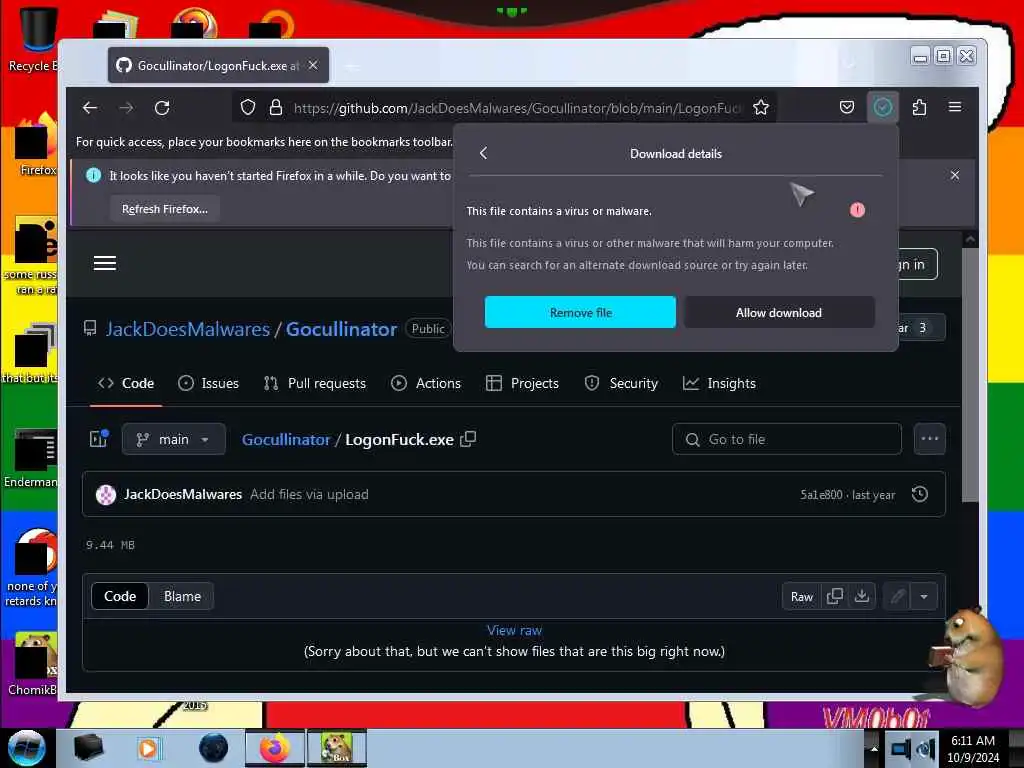Click Allow download

pos(779,312)
